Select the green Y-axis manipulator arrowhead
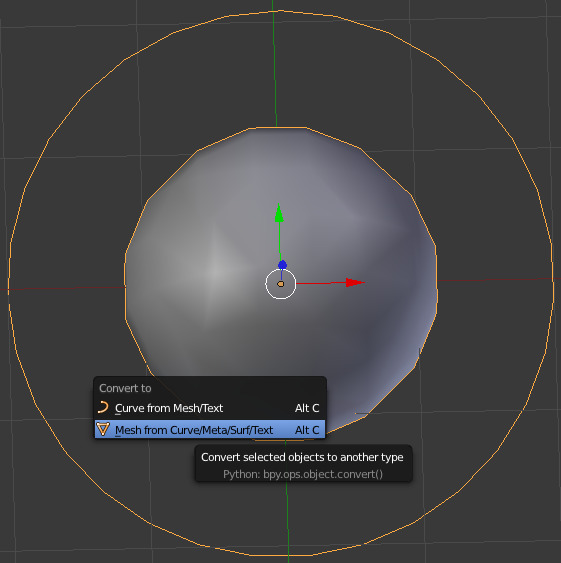 pyautogui.click(x=279, y=213)
